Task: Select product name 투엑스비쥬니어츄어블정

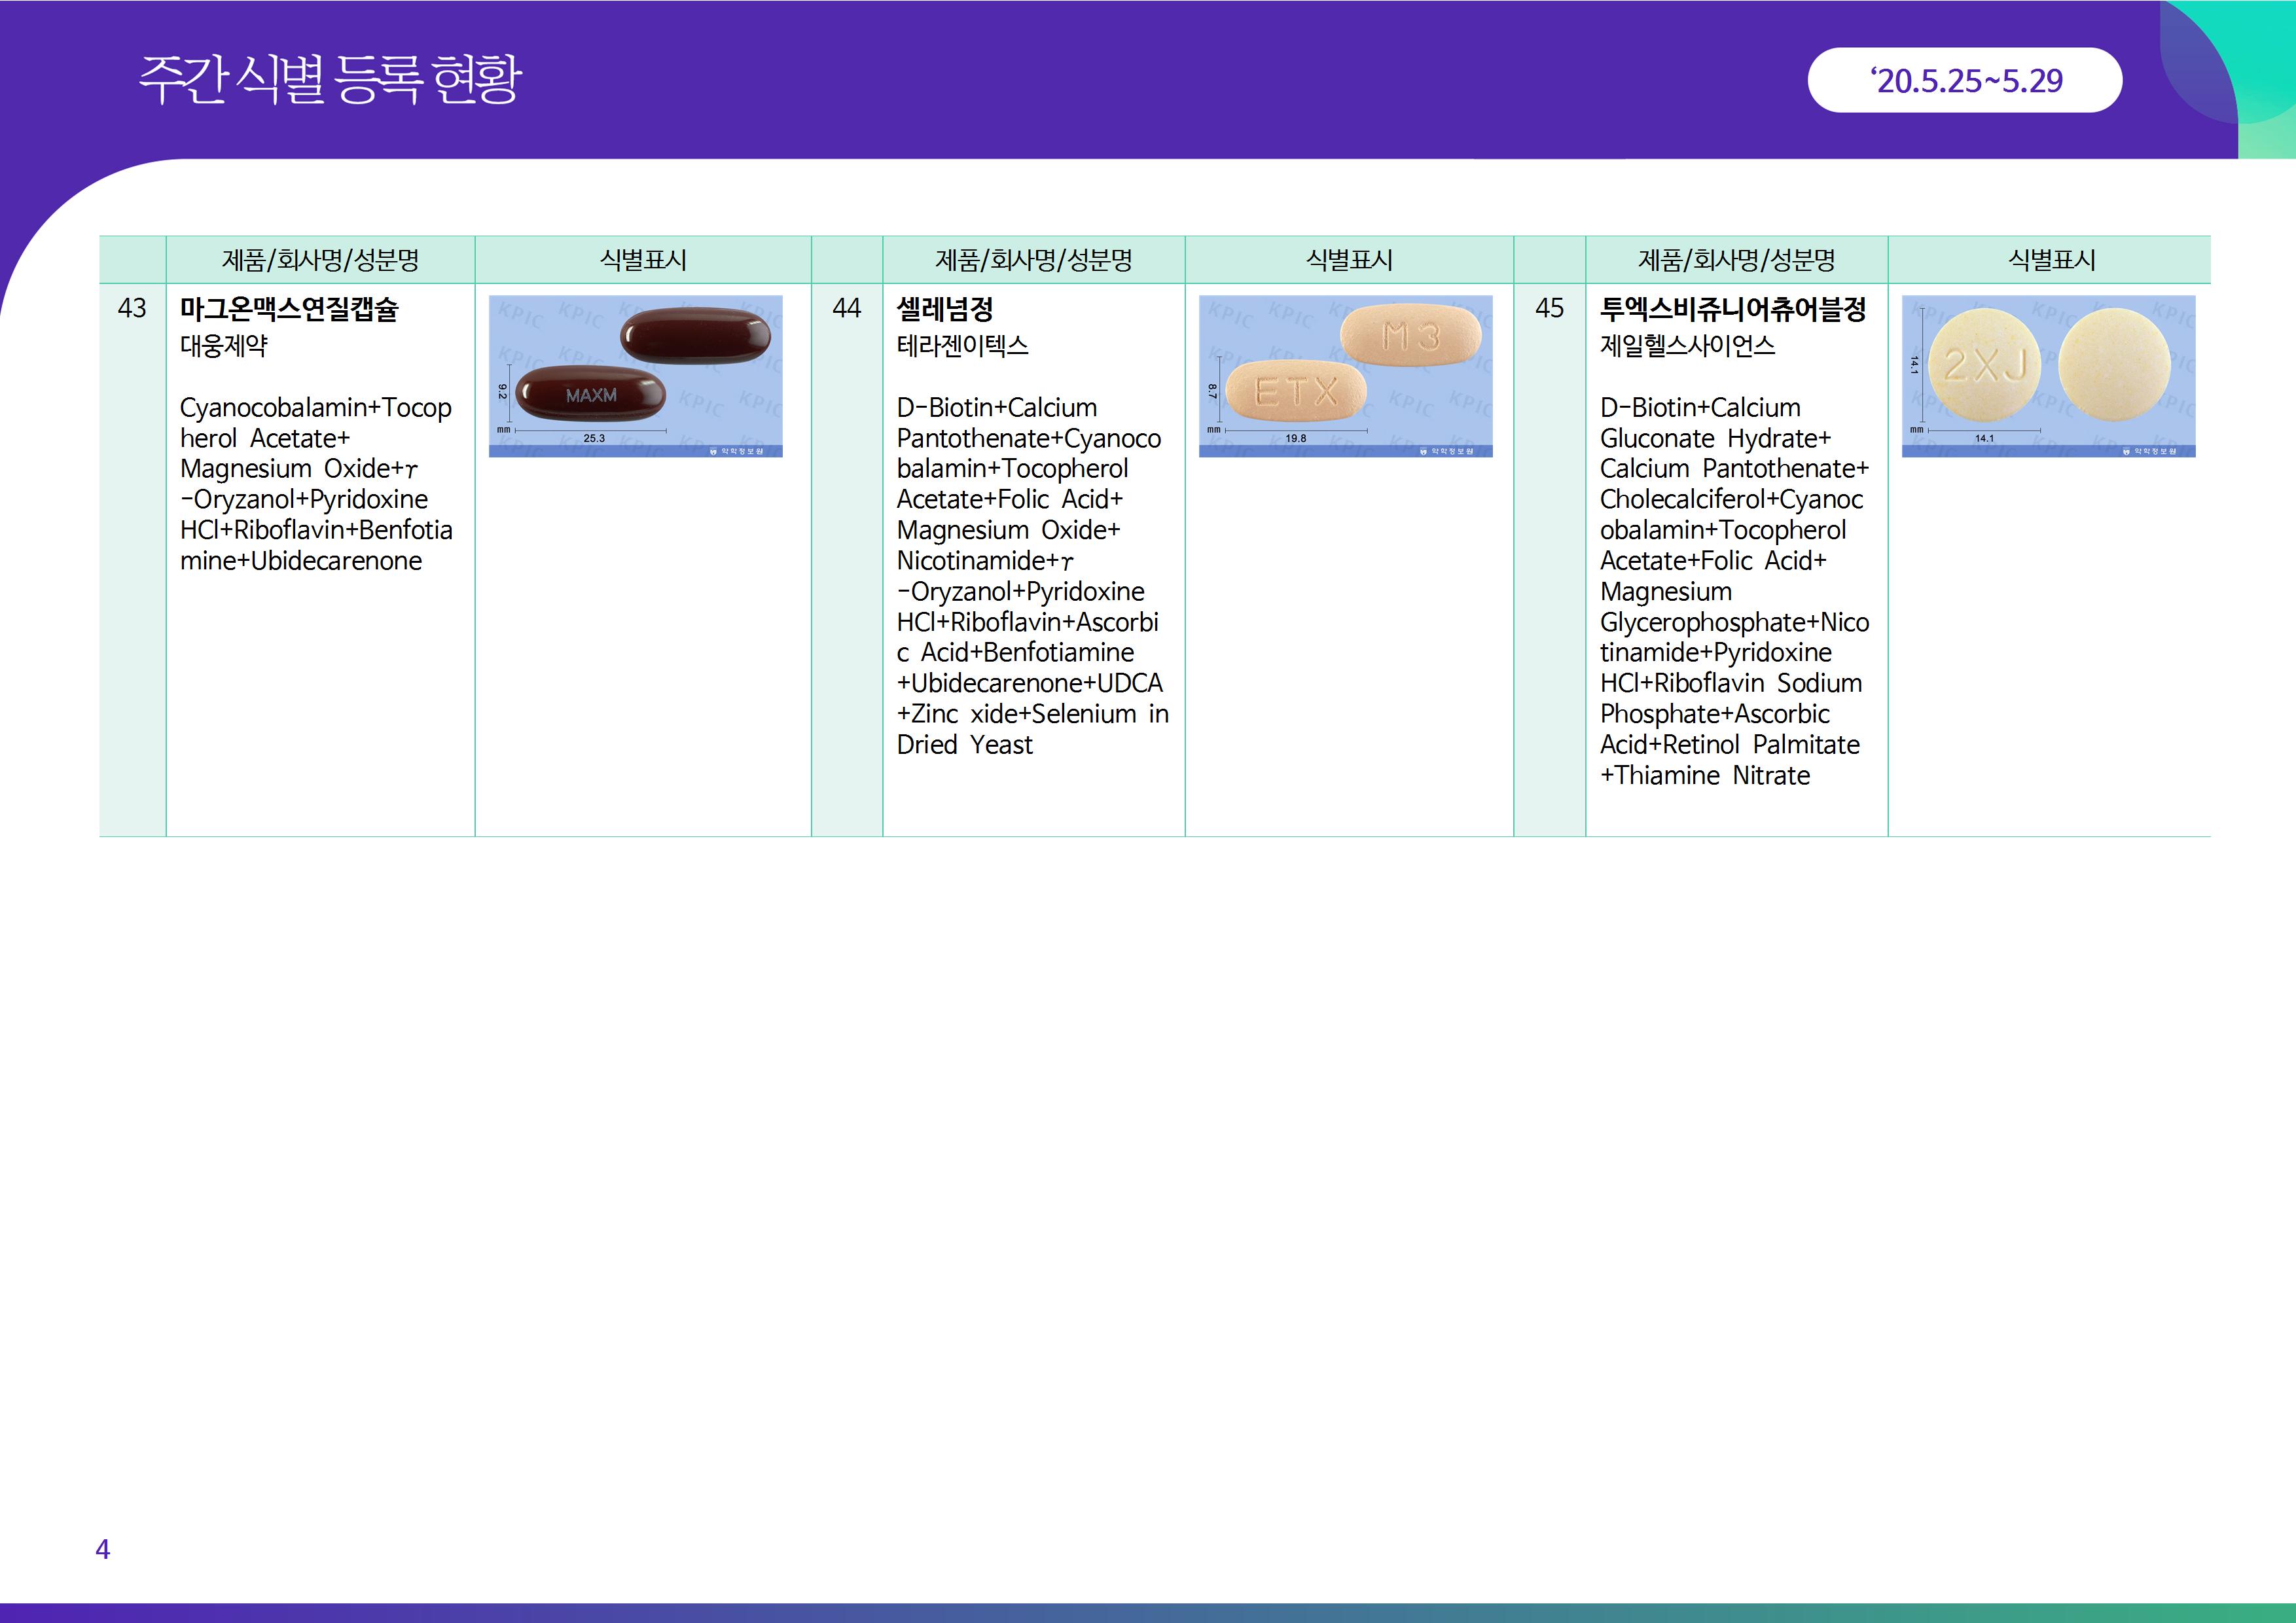Action: tap(1732, 309)
